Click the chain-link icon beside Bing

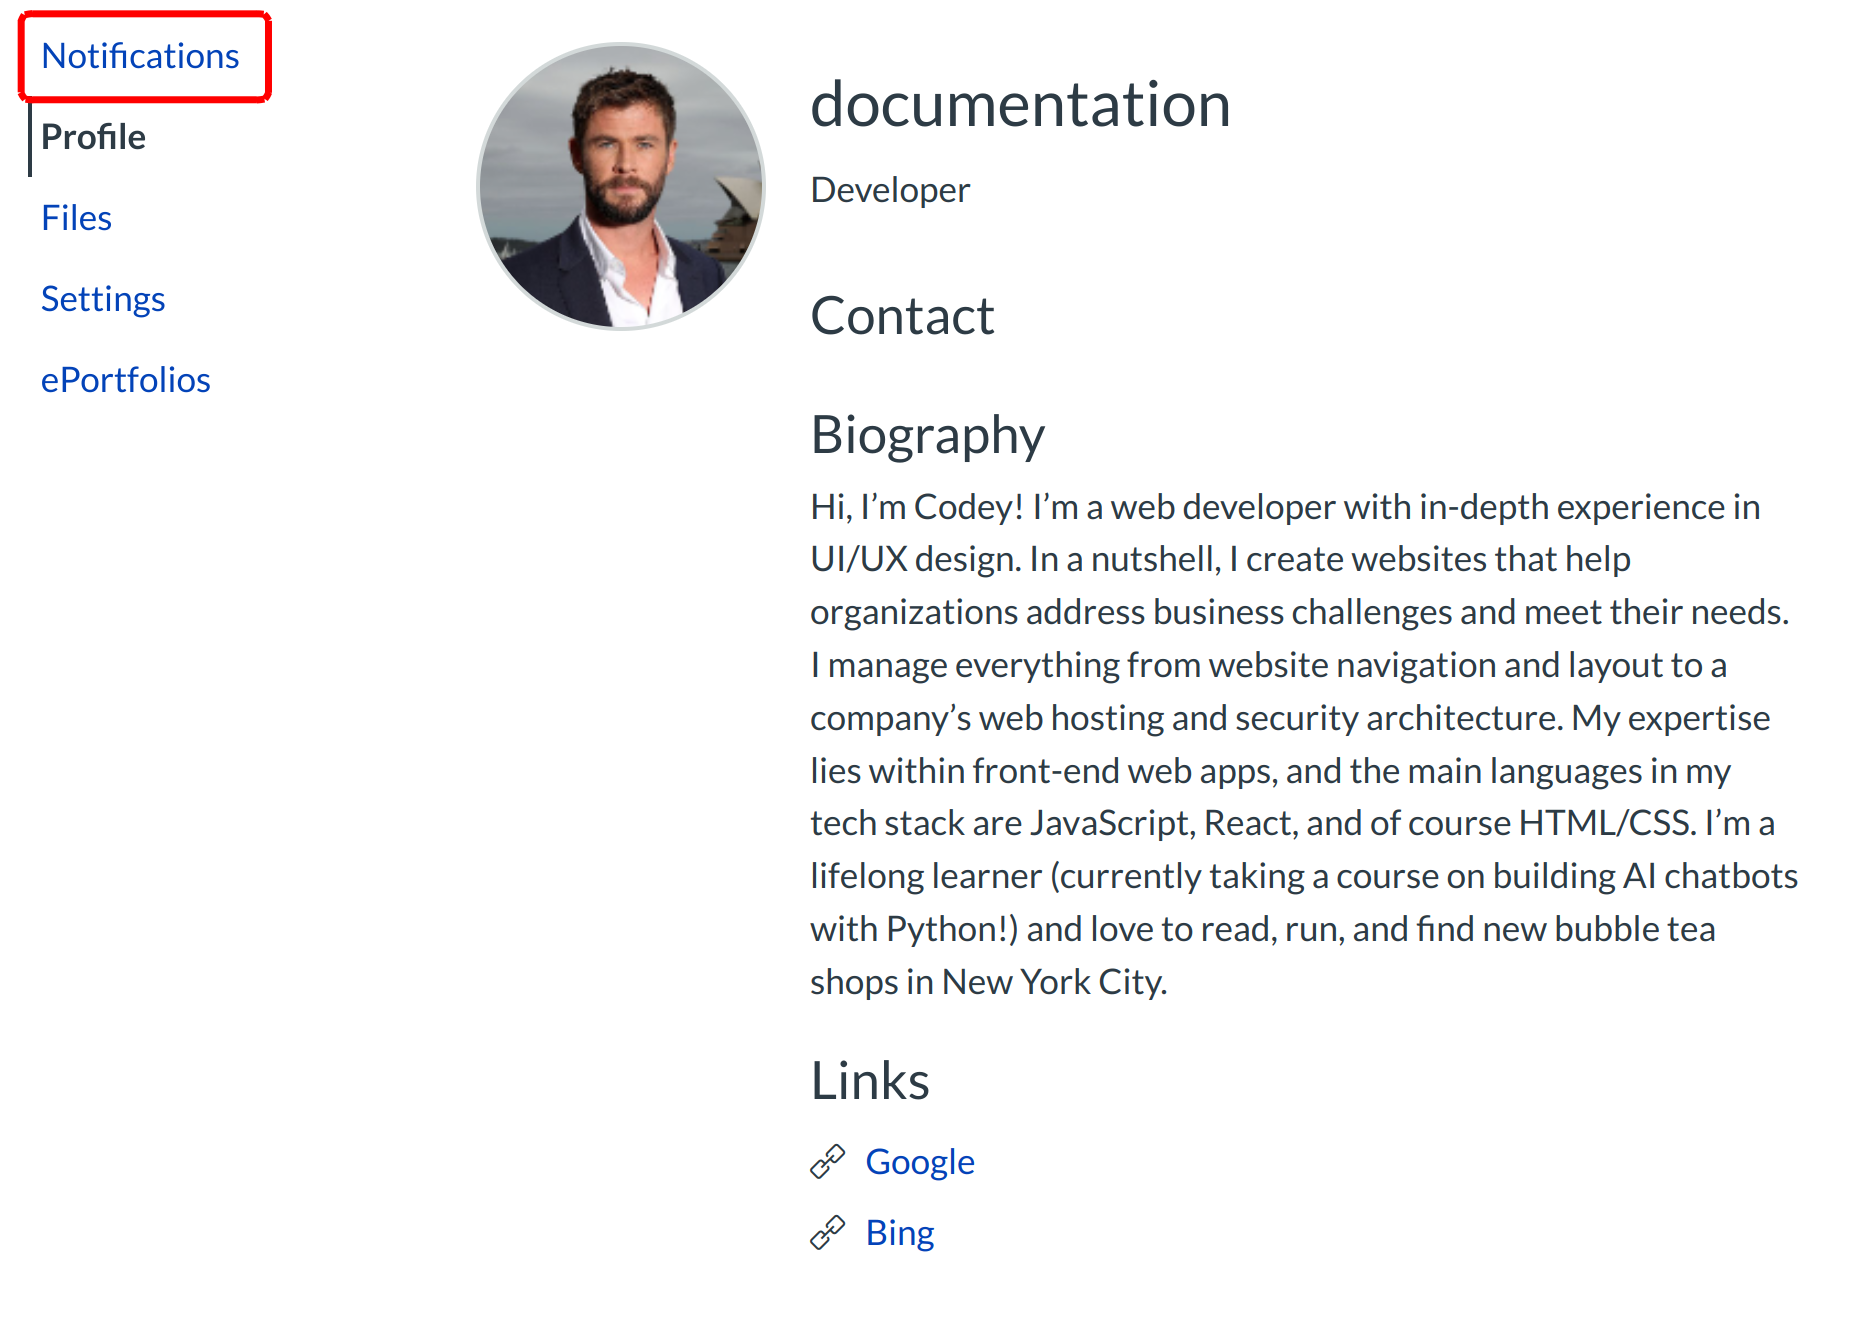[x=827, y=1232]
